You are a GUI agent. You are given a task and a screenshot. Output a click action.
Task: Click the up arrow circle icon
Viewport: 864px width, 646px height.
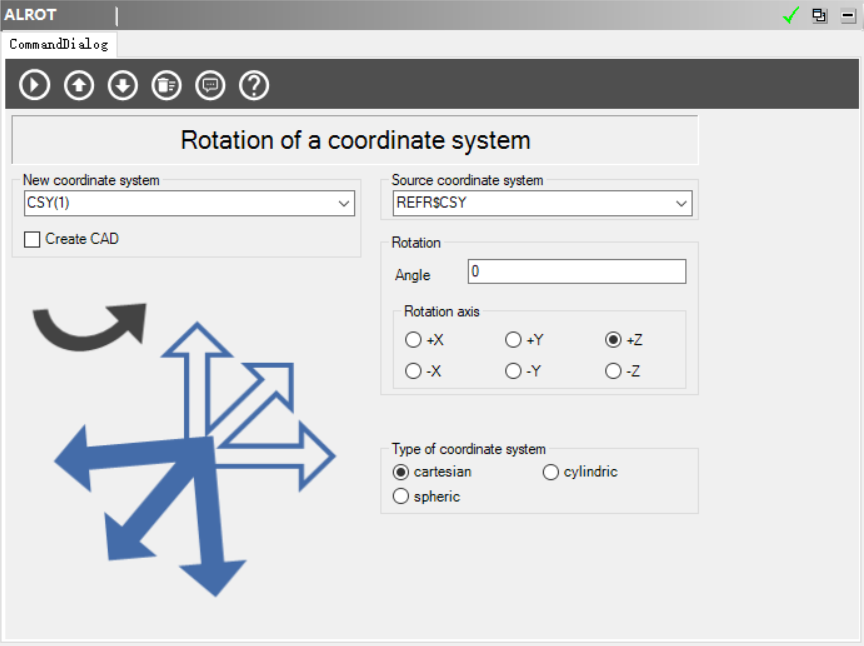point(79,85)
